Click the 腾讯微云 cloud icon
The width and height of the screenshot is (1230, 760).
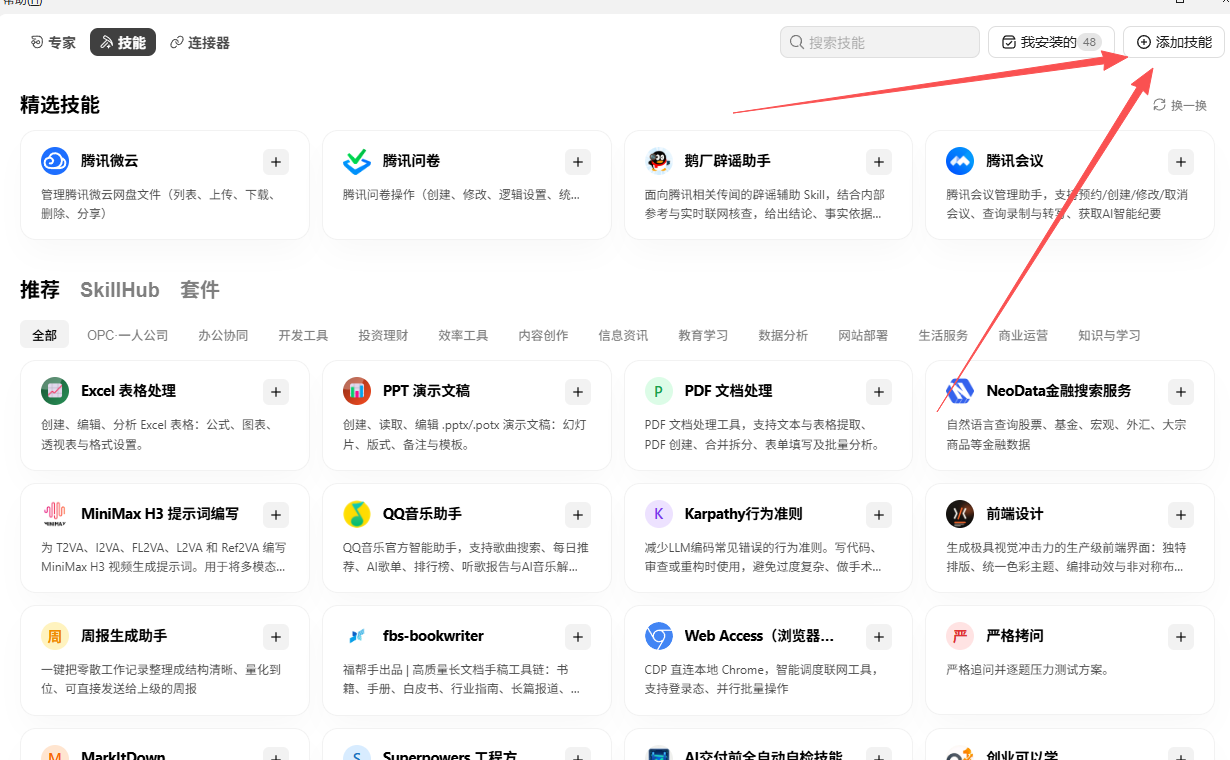[55, 161]
